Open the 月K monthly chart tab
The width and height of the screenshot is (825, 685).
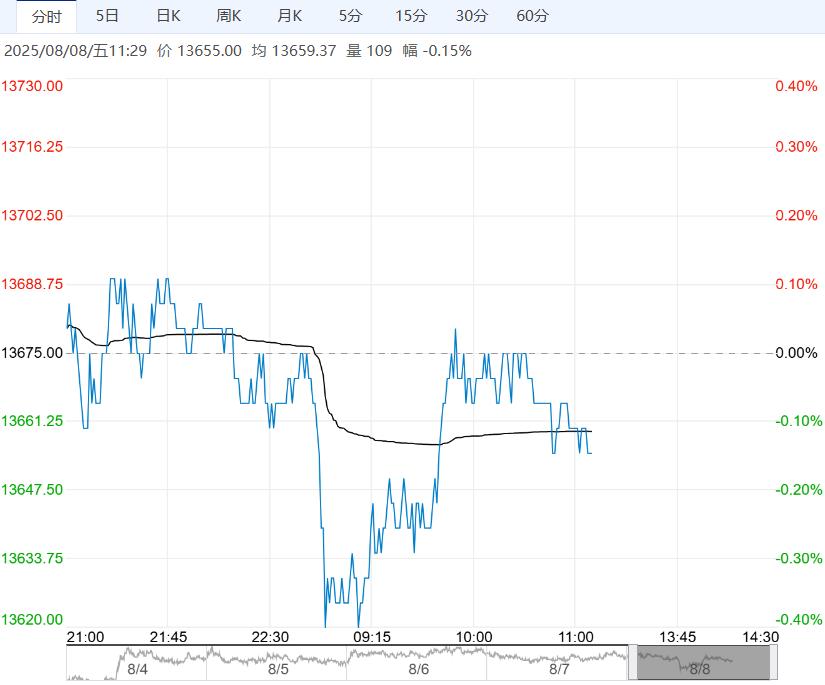coord(290,16)
